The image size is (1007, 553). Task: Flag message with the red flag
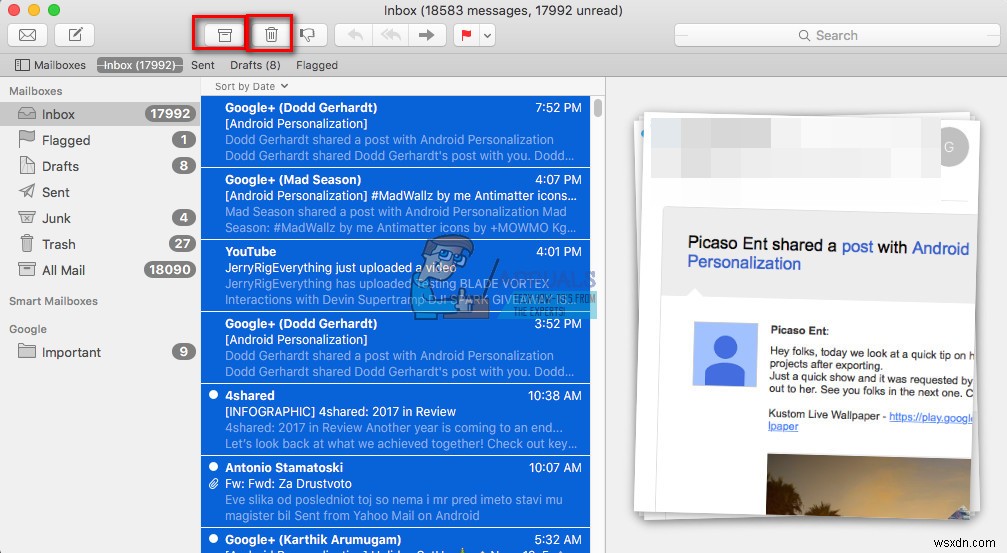pos(466,35)
